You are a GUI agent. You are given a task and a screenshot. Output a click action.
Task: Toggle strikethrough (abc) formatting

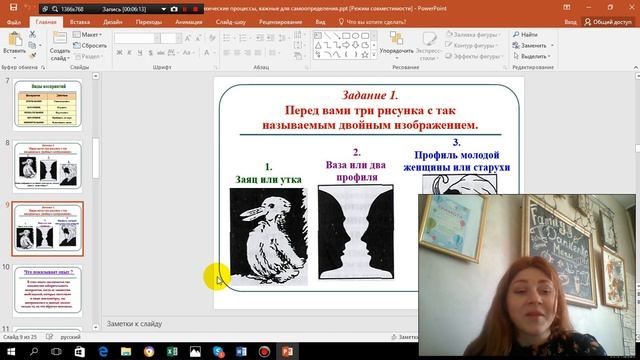pyautogui.click(x=160, y=52)
